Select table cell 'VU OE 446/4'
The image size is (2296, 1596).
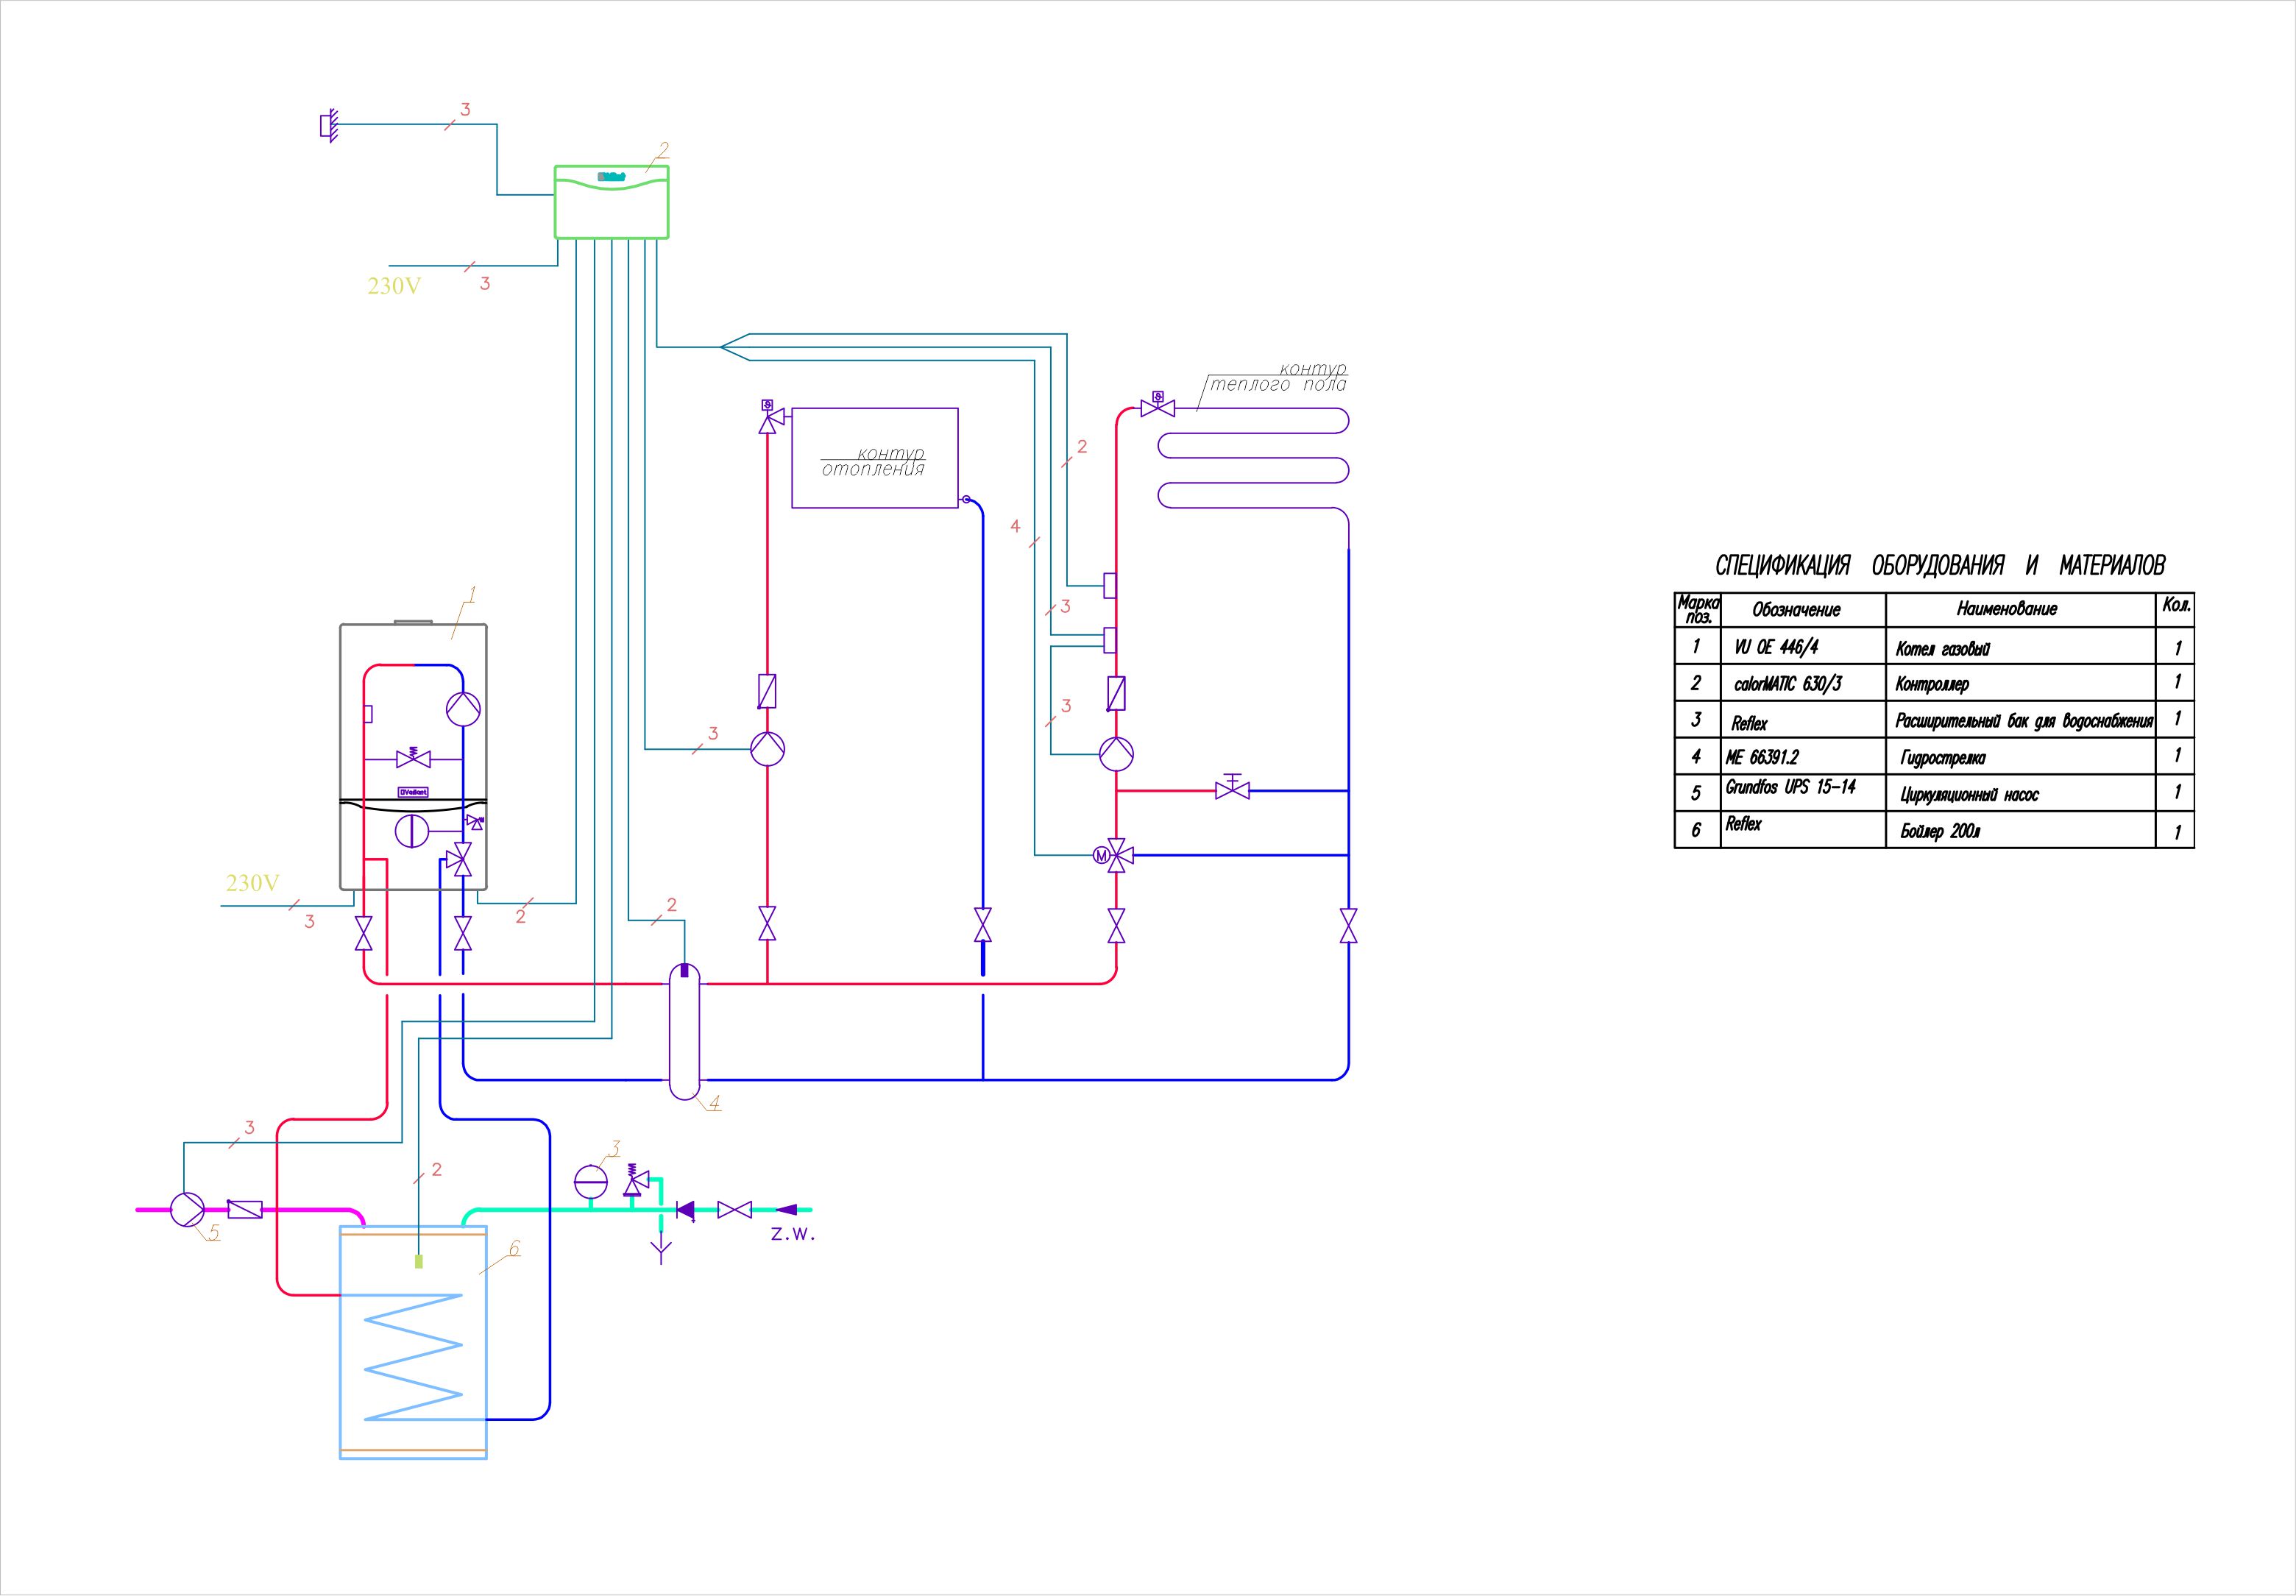point(1776,647)
